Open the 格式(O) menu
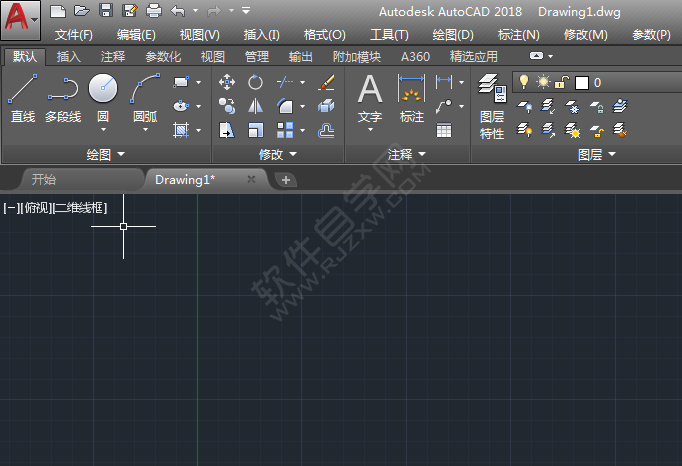This screenshot has width=682, height=466. [324, 35]
